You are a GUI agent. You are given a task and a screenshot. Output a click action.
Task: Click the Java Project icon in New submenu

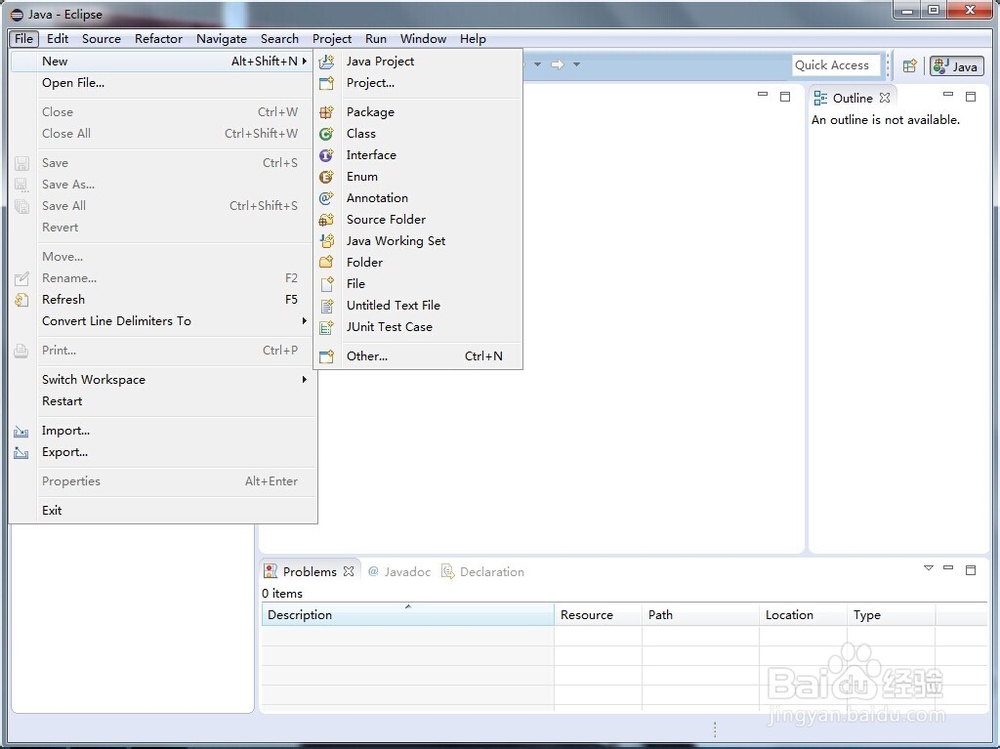pos(327,61)
